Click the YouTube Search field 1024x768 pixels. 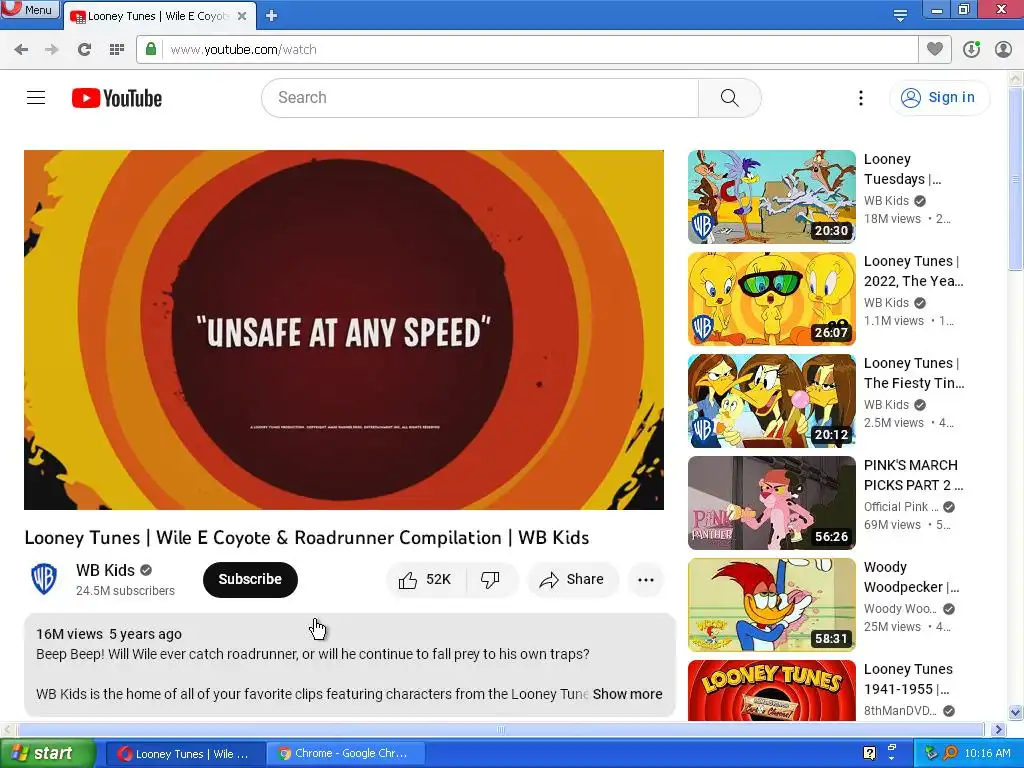pos(480,98)
